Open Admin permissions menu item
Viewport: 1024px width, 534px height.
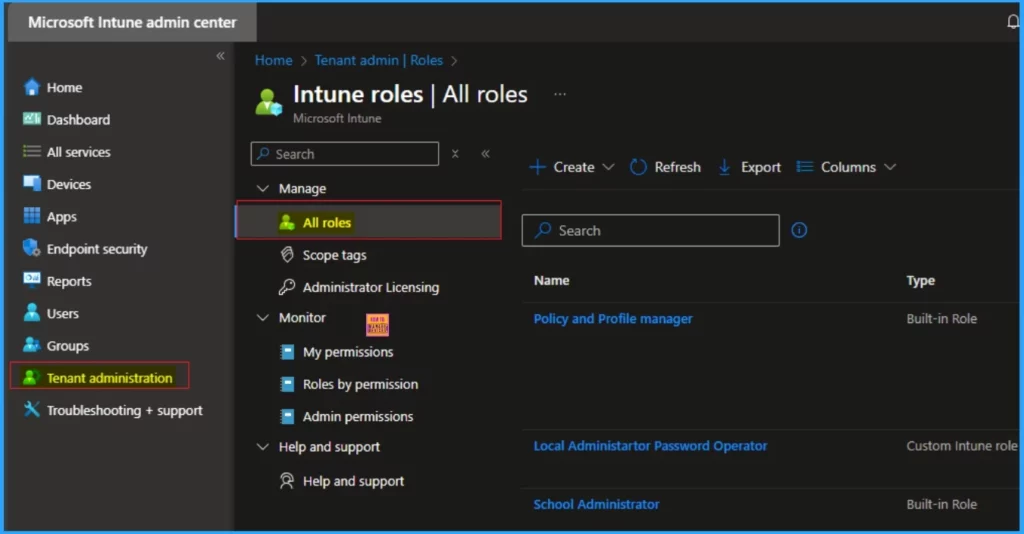[x=357, y=416]
